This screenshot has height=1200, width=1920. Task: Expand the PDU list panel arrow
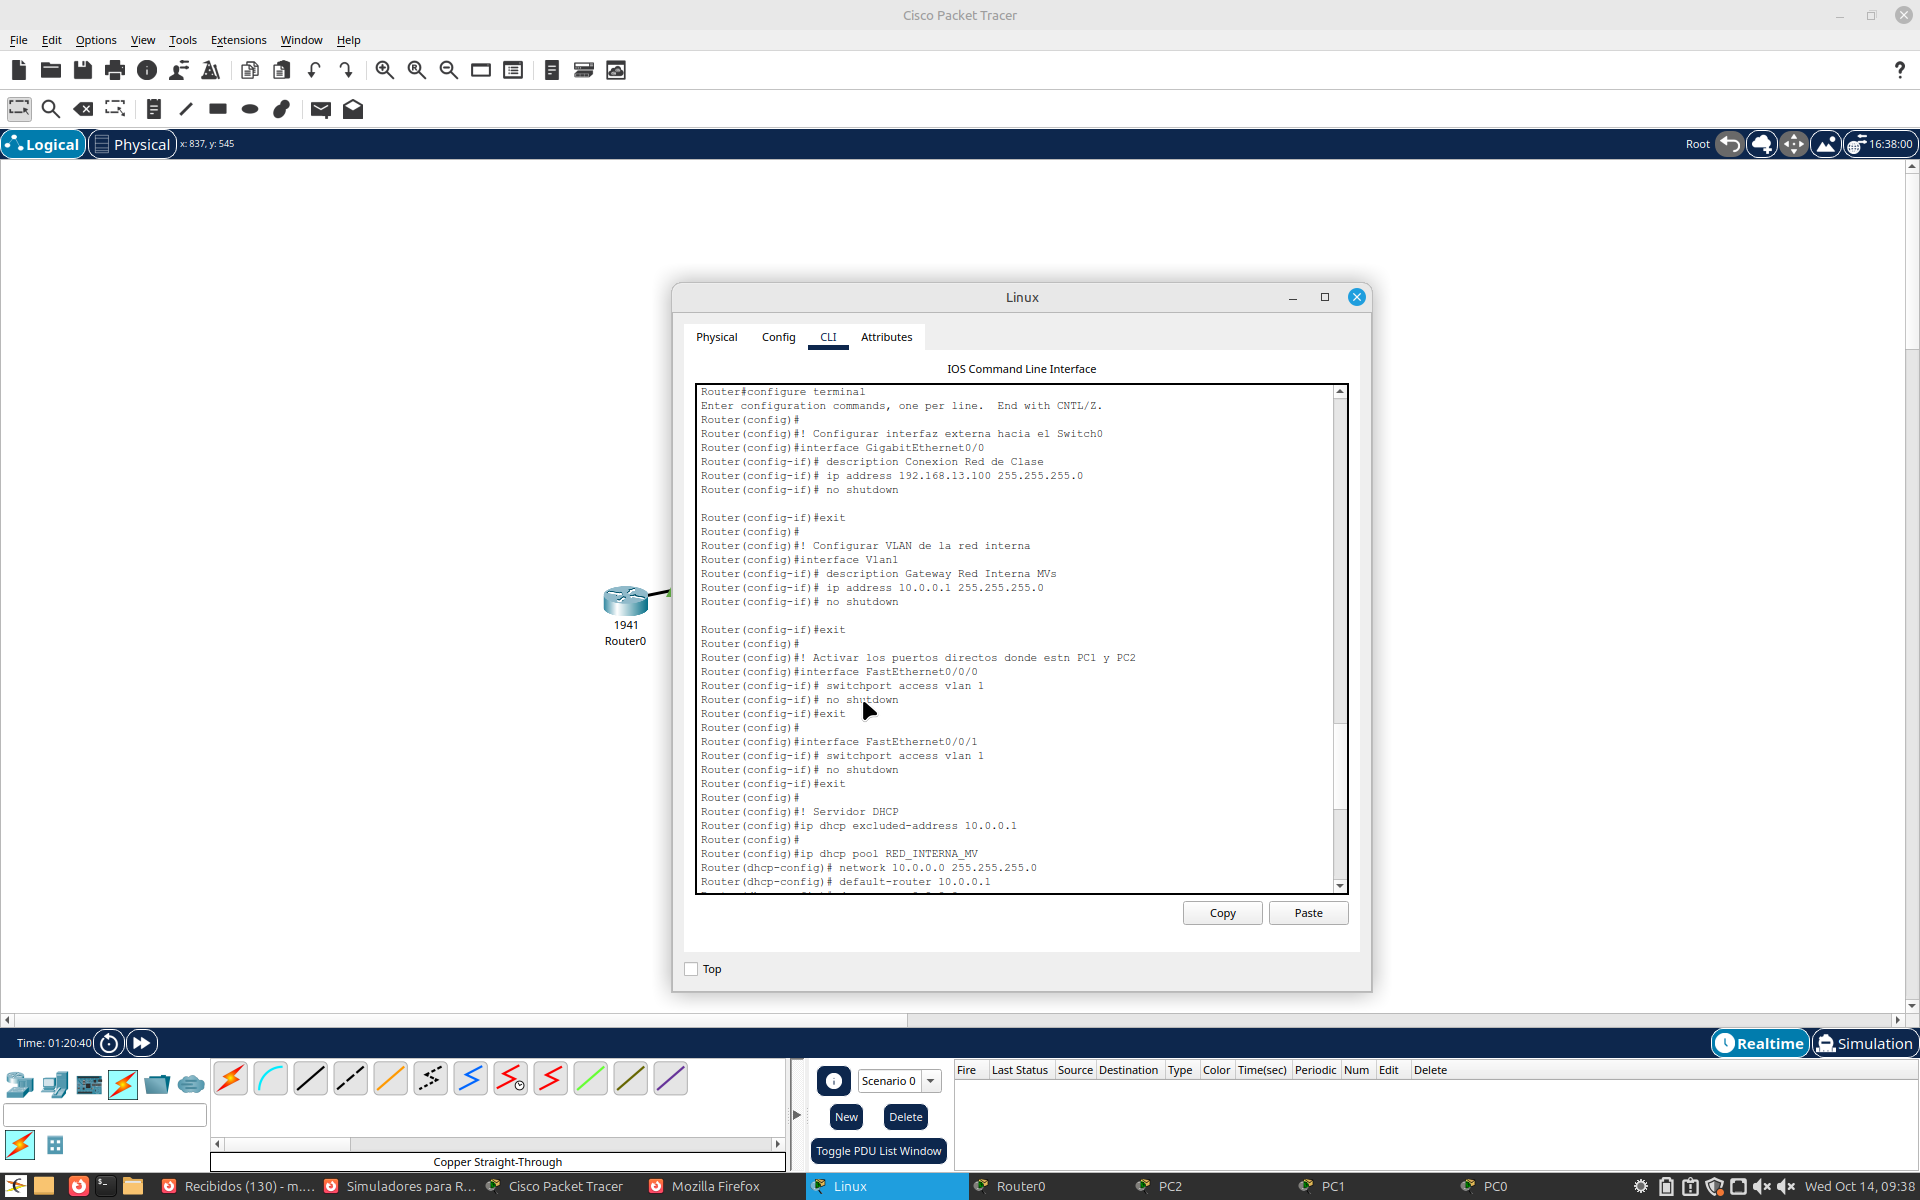797,1114
